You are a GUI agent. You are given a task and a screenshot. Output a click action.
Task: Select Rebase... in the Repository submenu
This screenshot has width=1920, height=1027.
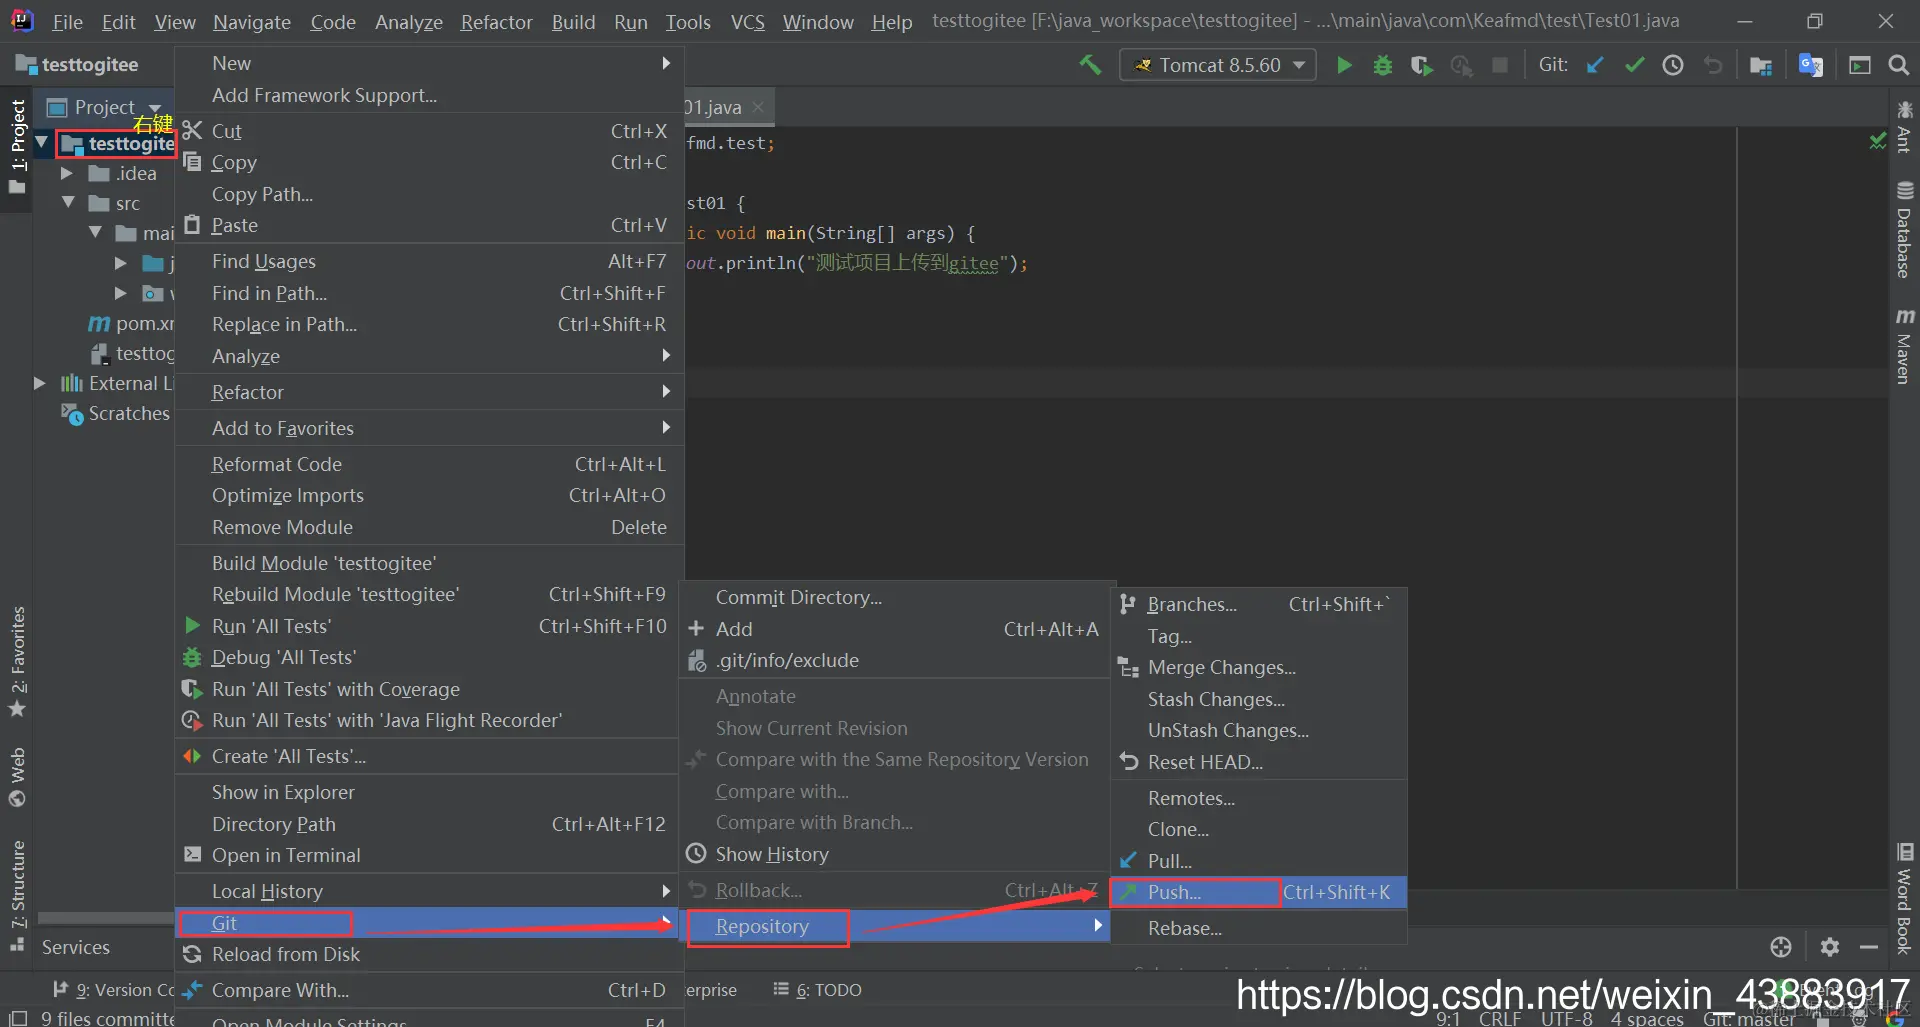point(1258,928)
